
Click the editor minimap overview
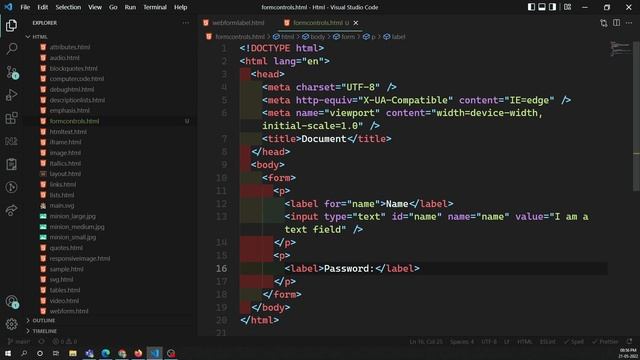point(620,49)
